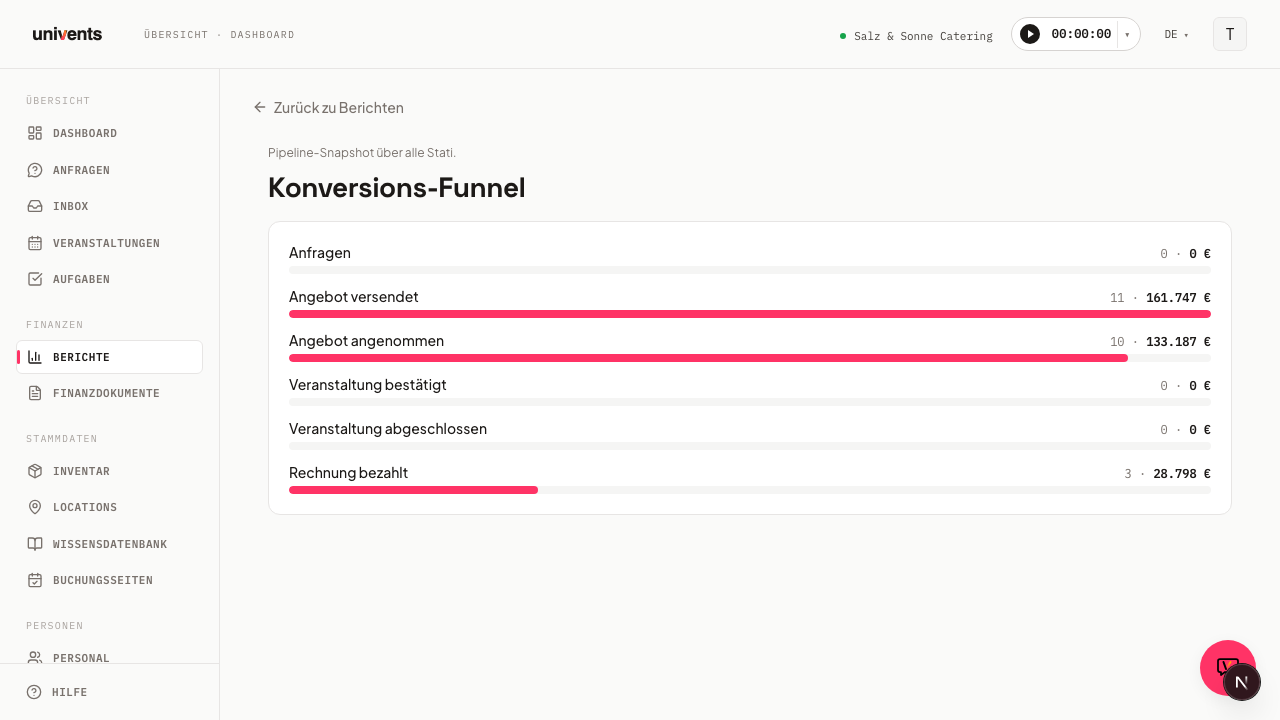
Task: Click the Inbox tray icon
Action: tap(35, 206)
